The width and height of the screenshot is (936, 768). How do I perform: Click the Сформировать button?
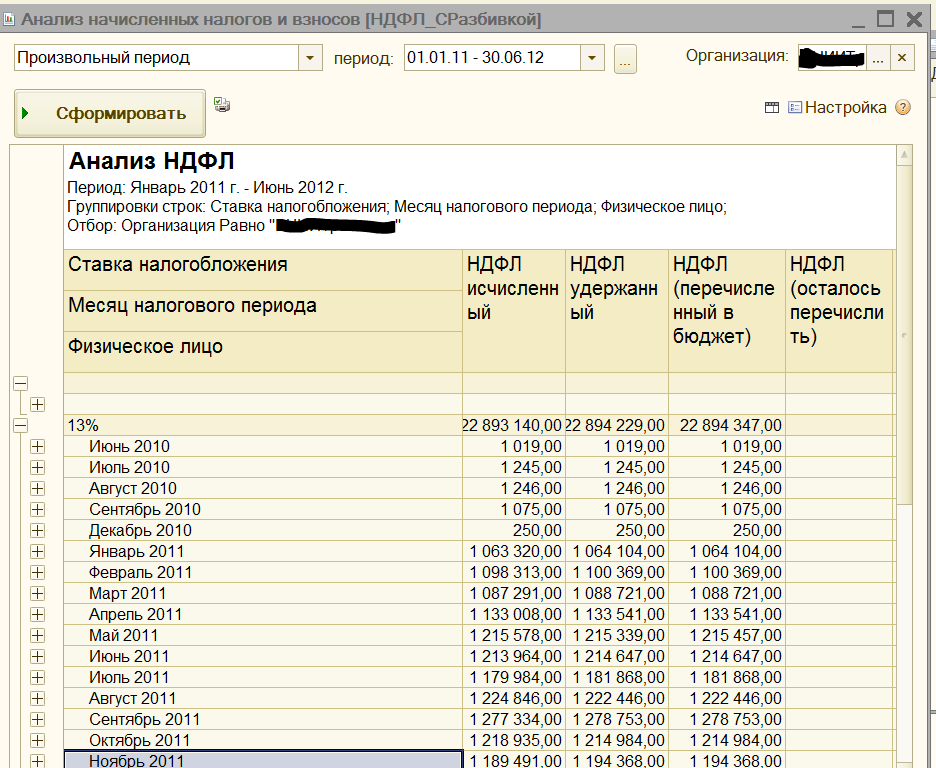tap(110, 113)
